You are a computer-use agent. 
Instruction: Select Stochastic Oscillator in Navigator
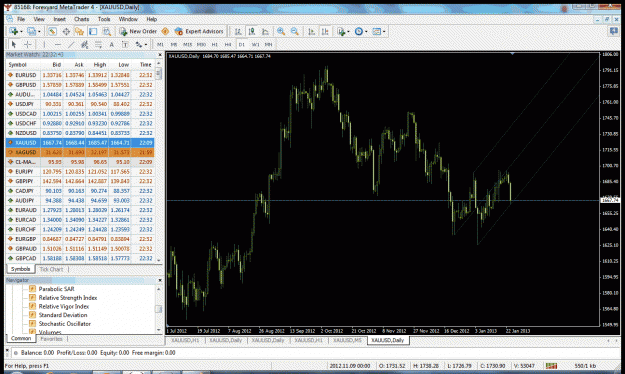point(65,324)
